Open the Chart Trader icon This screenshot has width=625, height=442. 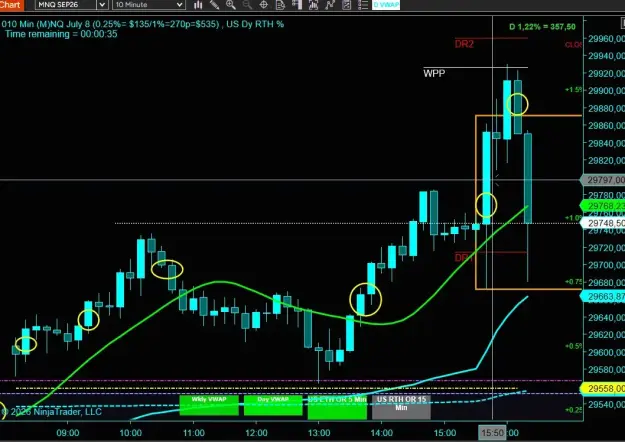pyautogui.click(x=297, y=5)
